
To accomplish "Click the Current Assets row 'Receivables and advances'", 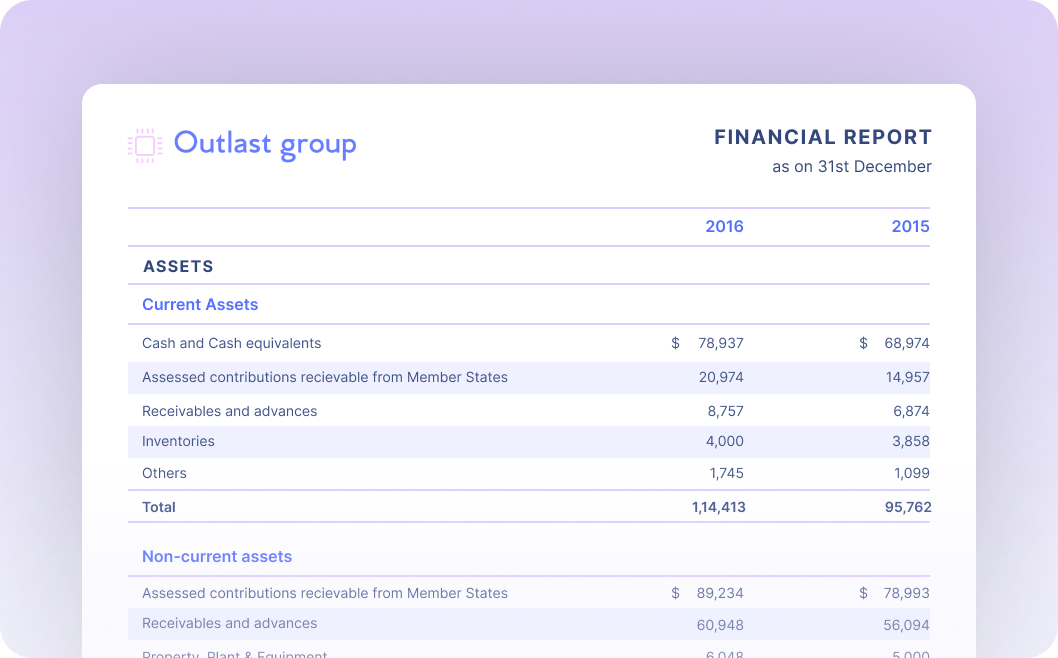I will click(229, 411).
